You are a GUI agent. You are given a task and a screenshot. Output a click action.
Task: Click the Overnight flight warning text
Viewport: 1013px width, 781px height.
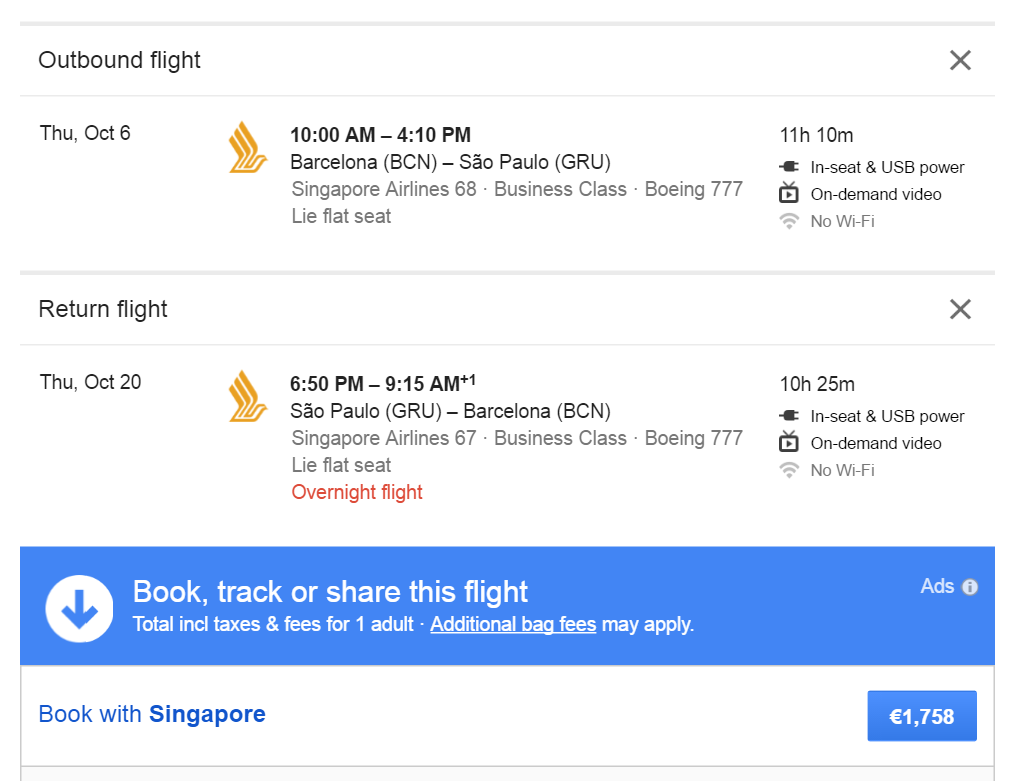(x=357, y=492)
